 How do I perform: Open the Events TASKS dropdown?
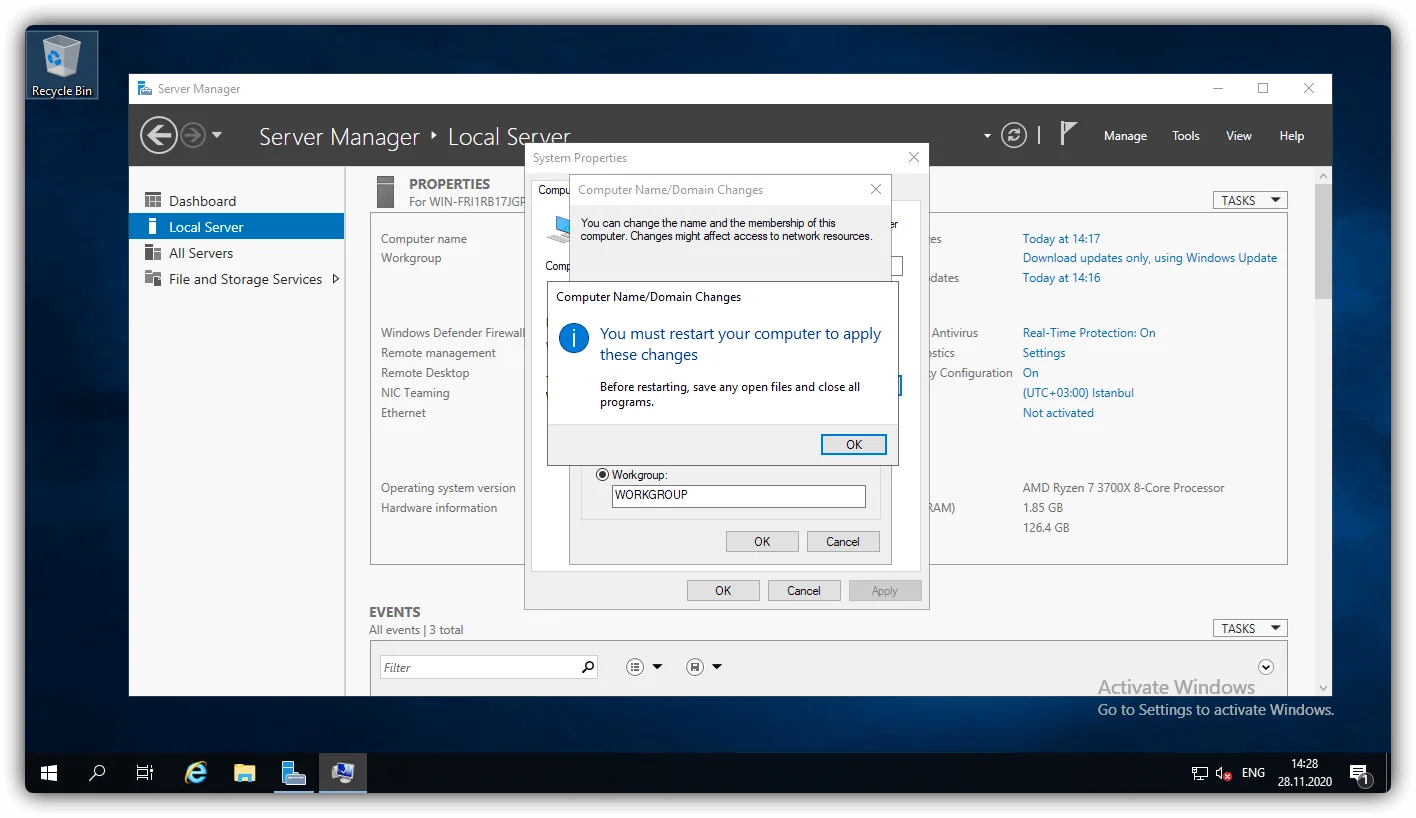pyautogui.click(x=1250, y=628)
